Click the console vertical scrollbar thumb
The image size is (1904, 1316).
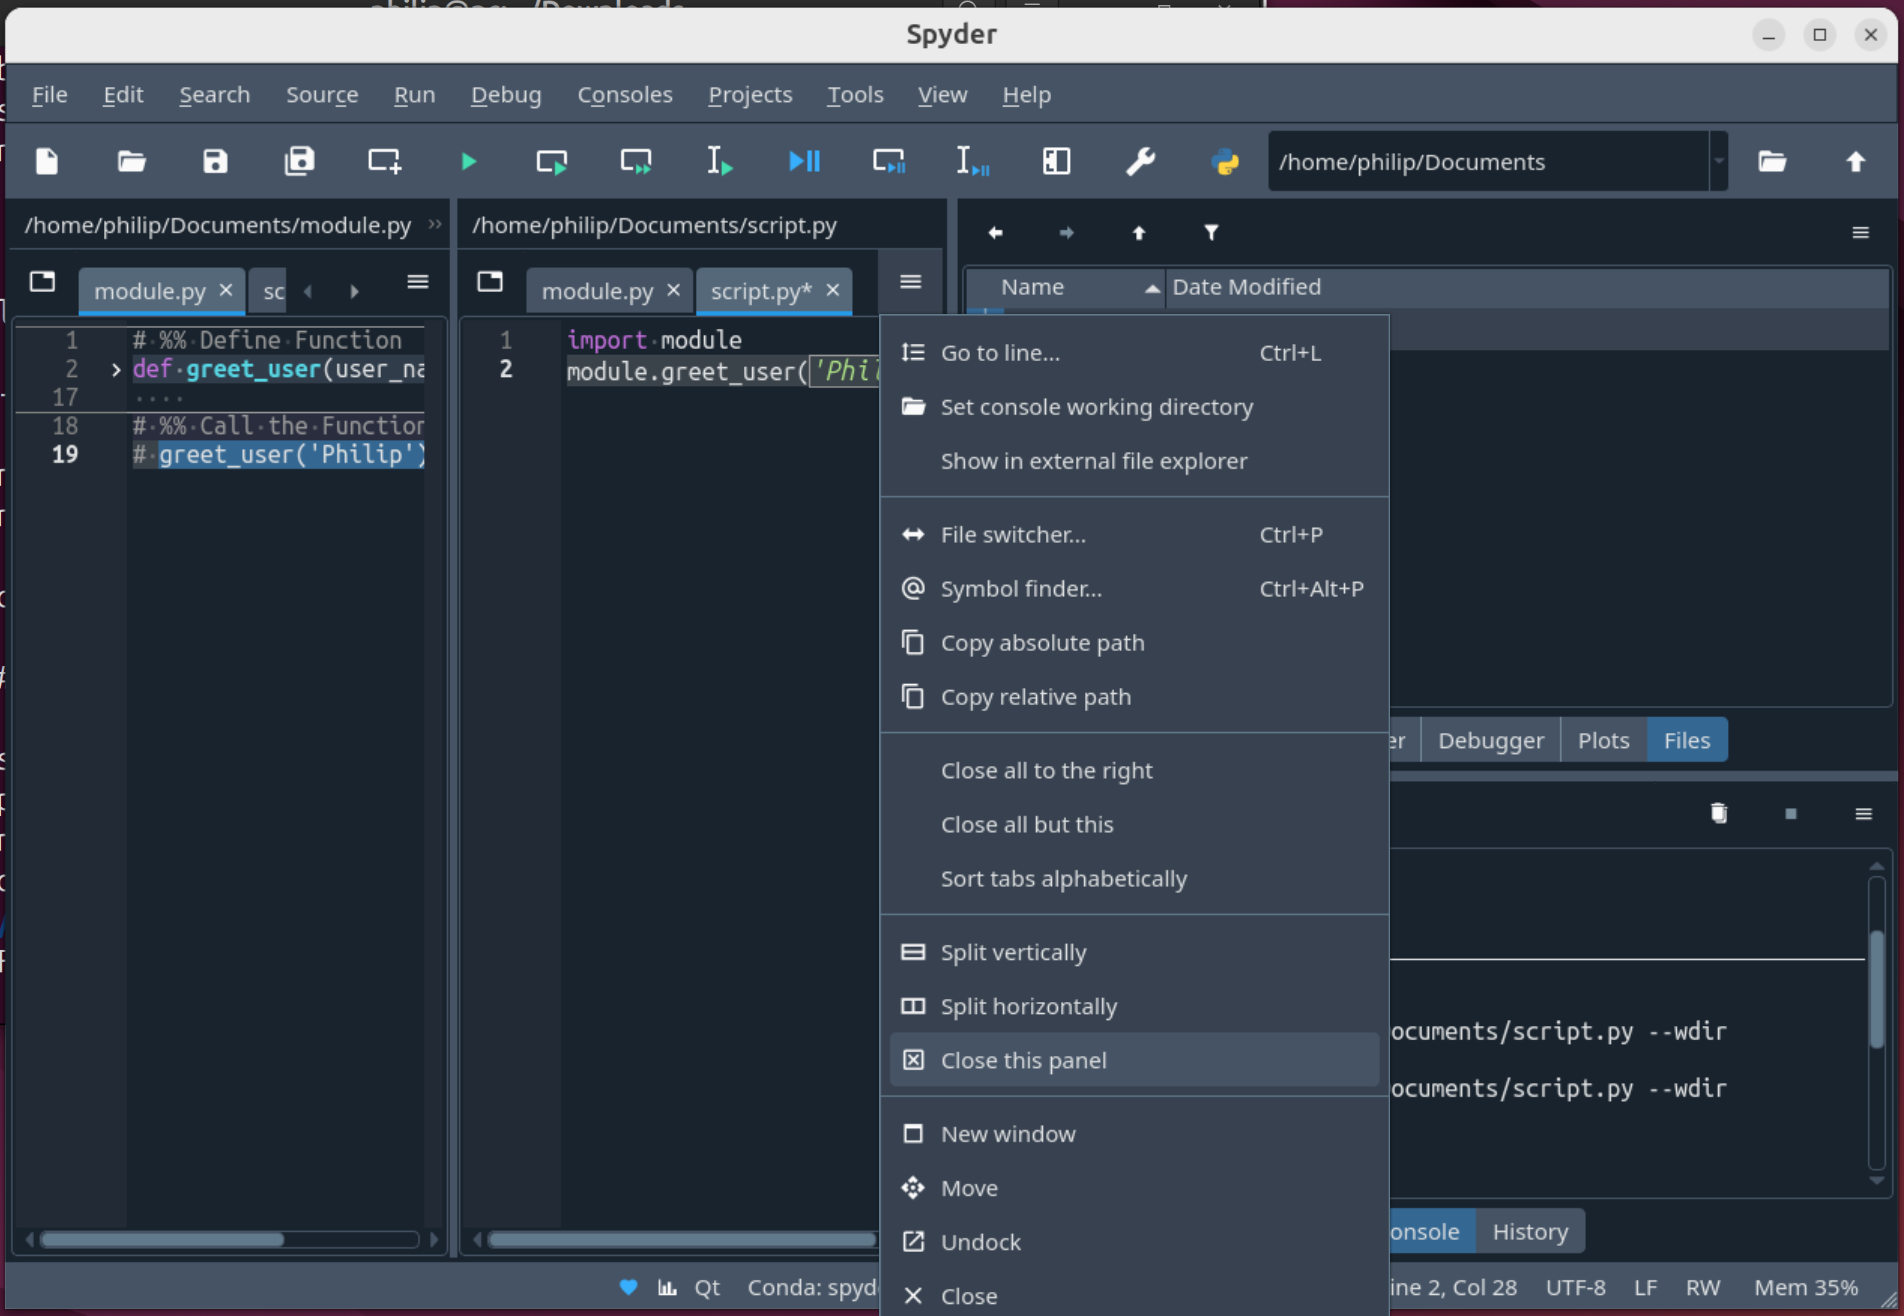(1876, 988)
